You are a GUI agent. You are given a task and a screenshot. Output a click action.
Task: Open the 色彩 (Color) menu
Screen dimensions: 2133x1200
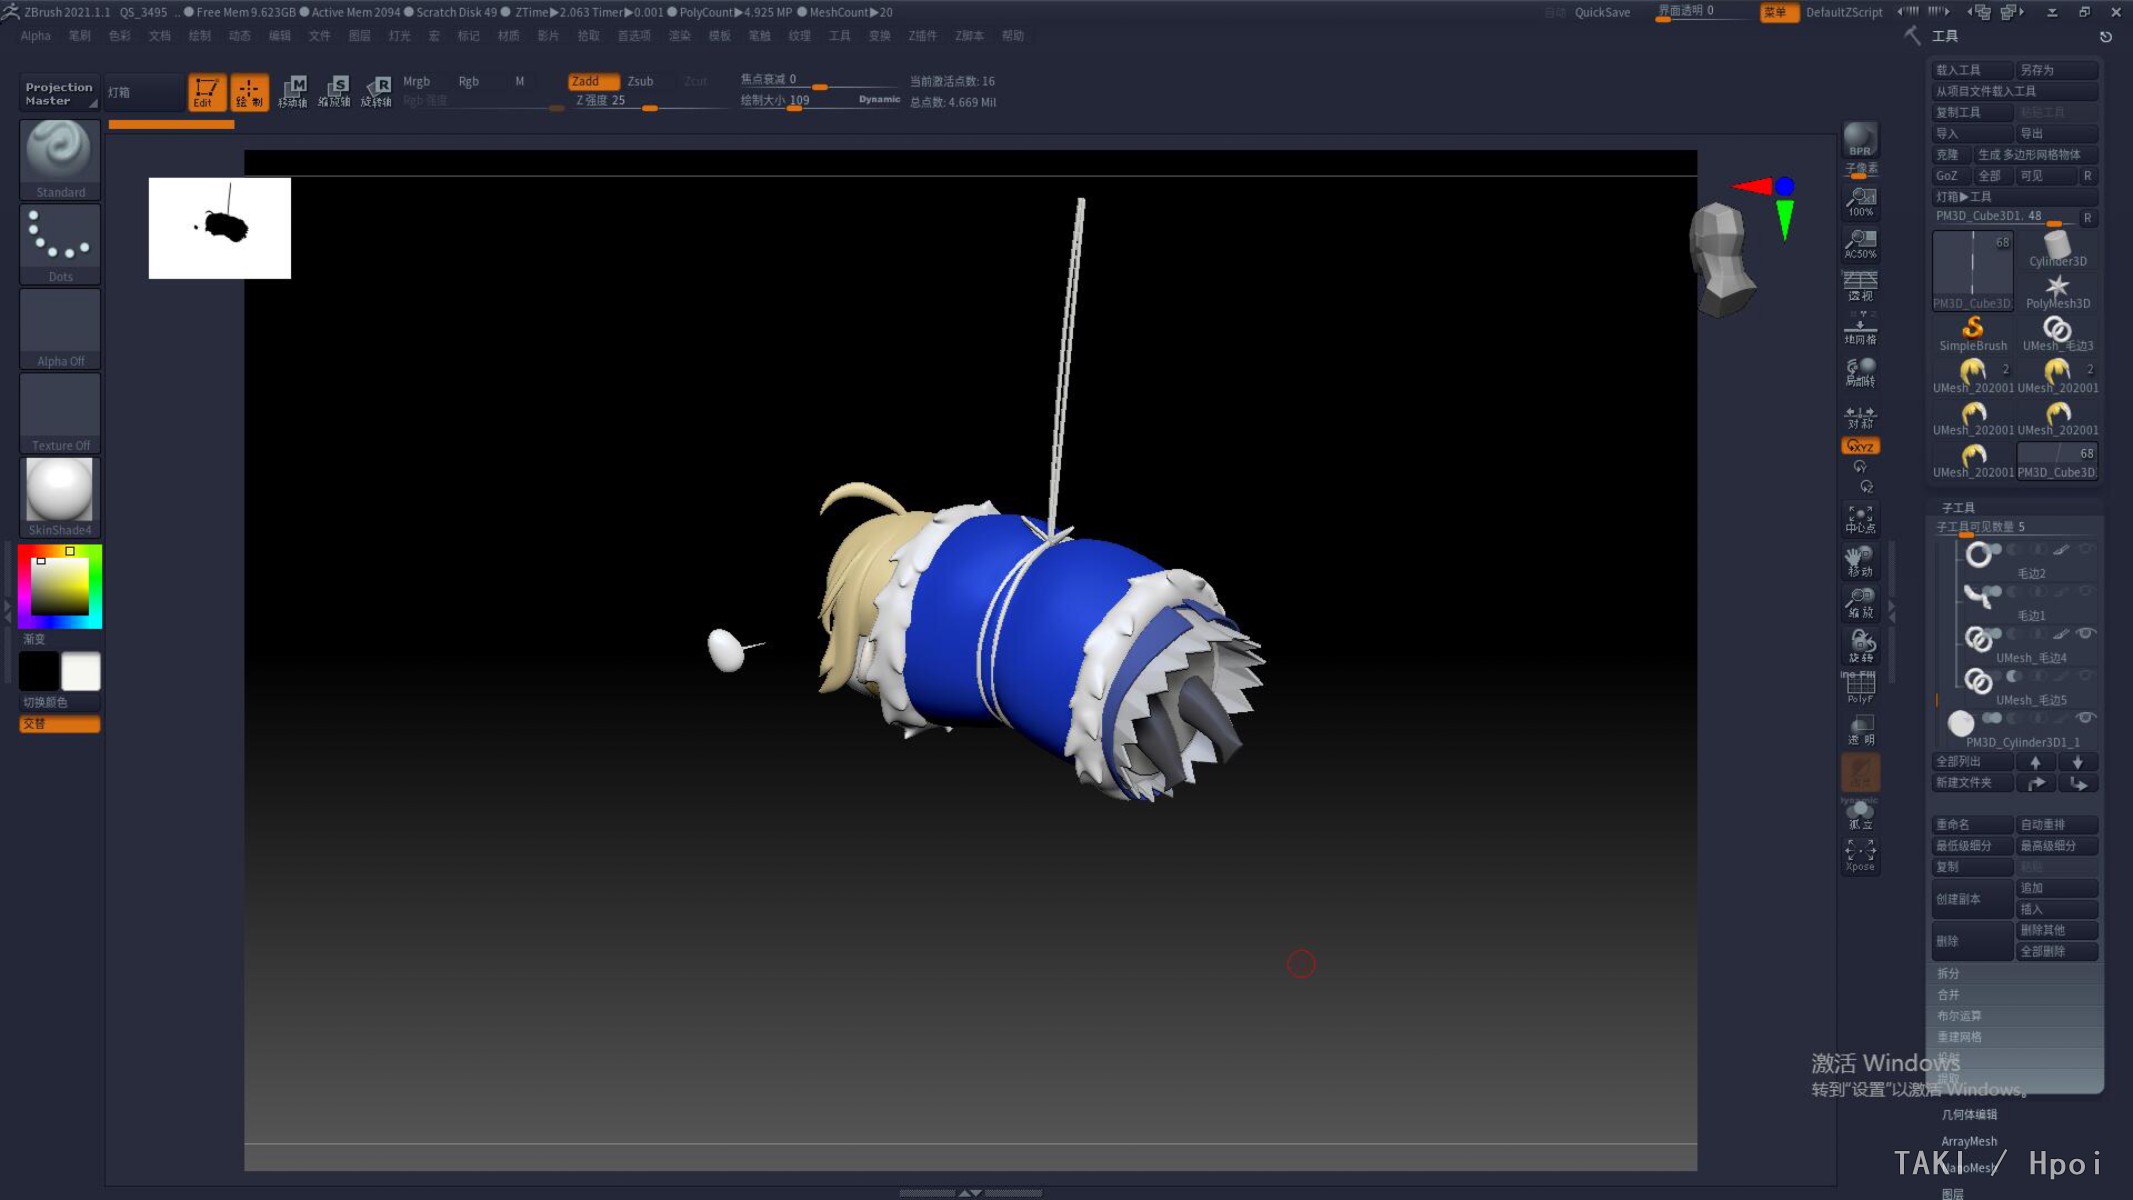point(119,36)
